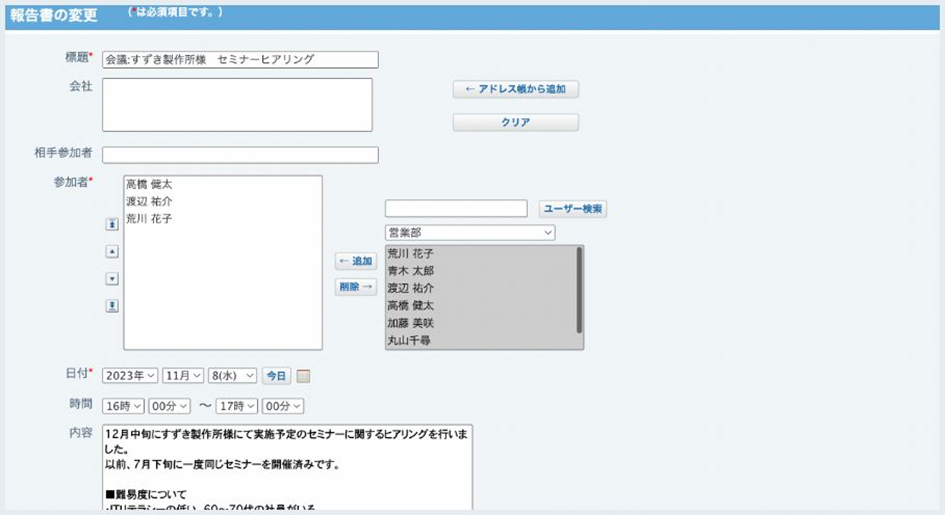Click the ← 追加 button
945x515 pixels.
click(x=355, y=261)
